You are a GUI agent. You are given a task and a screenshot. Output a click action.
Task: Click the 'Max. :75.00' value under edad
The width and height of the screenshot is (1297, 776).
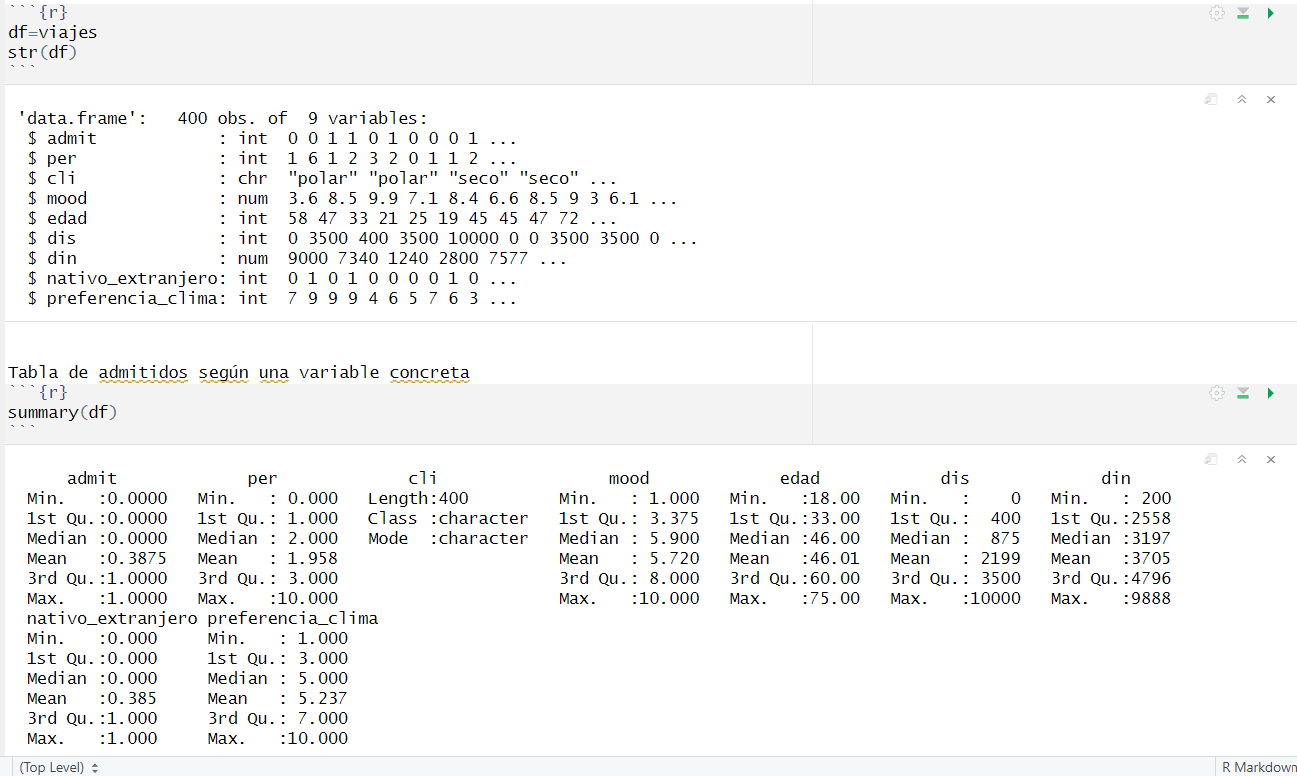(794, 598)
